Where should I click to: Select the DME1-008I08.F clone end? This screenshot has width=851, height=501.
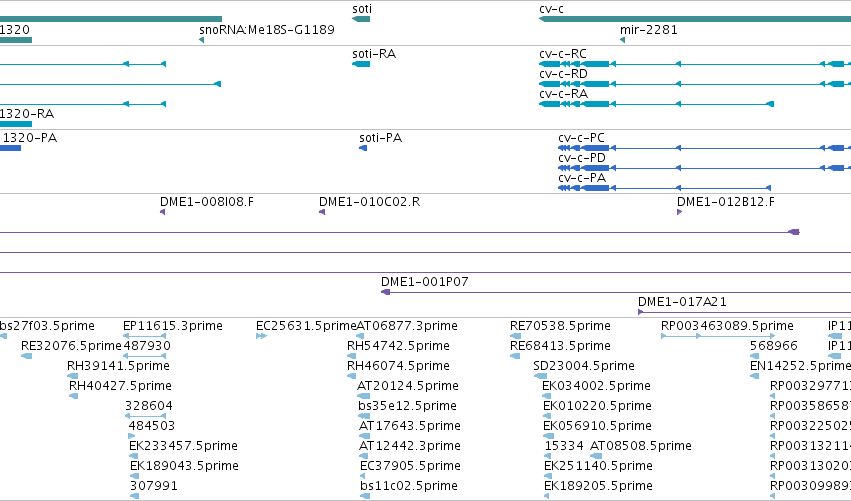(x=207, y=202)
